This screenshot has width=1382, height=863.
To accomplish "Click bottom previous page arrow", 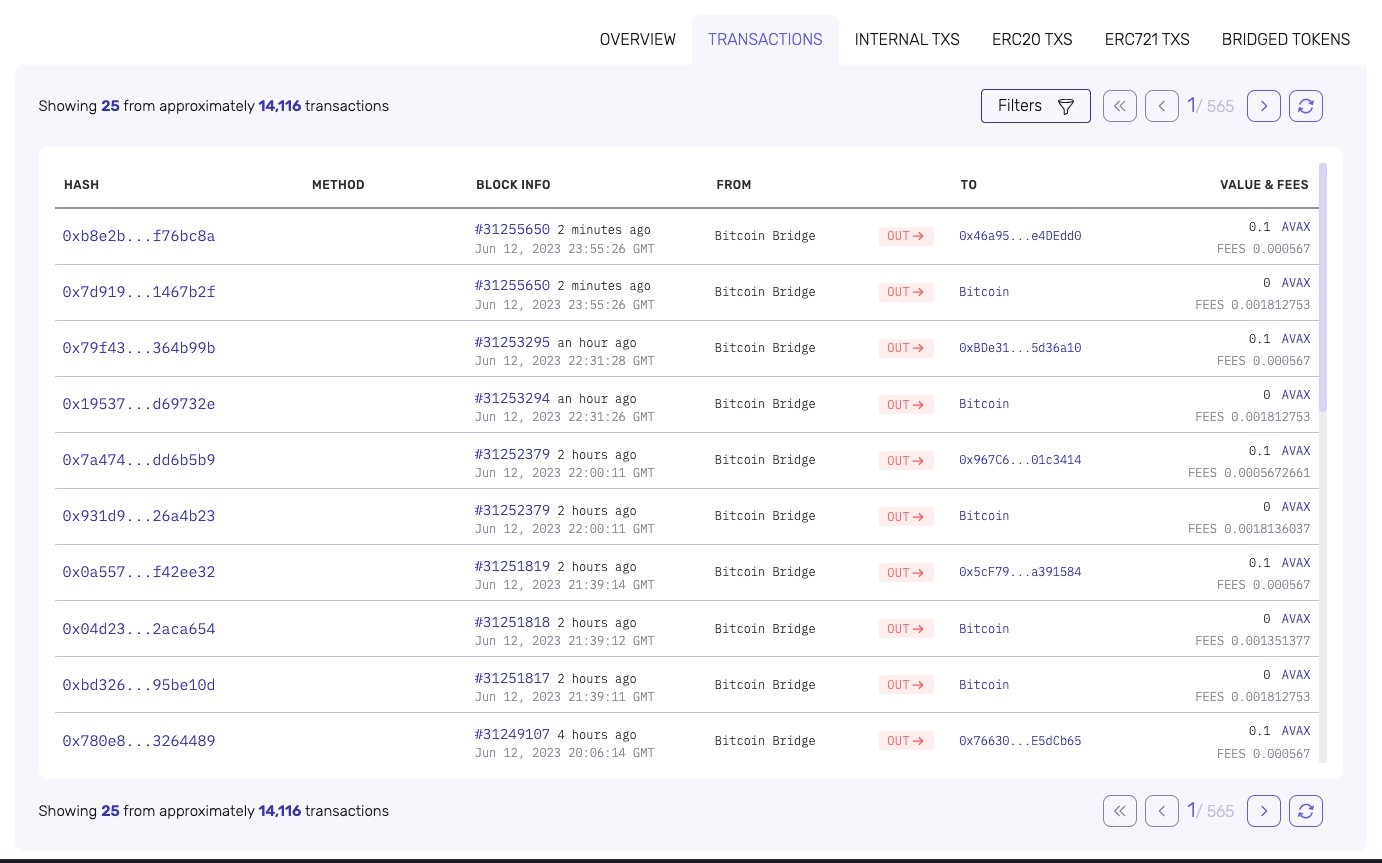I will click(x=1162, y=811).
